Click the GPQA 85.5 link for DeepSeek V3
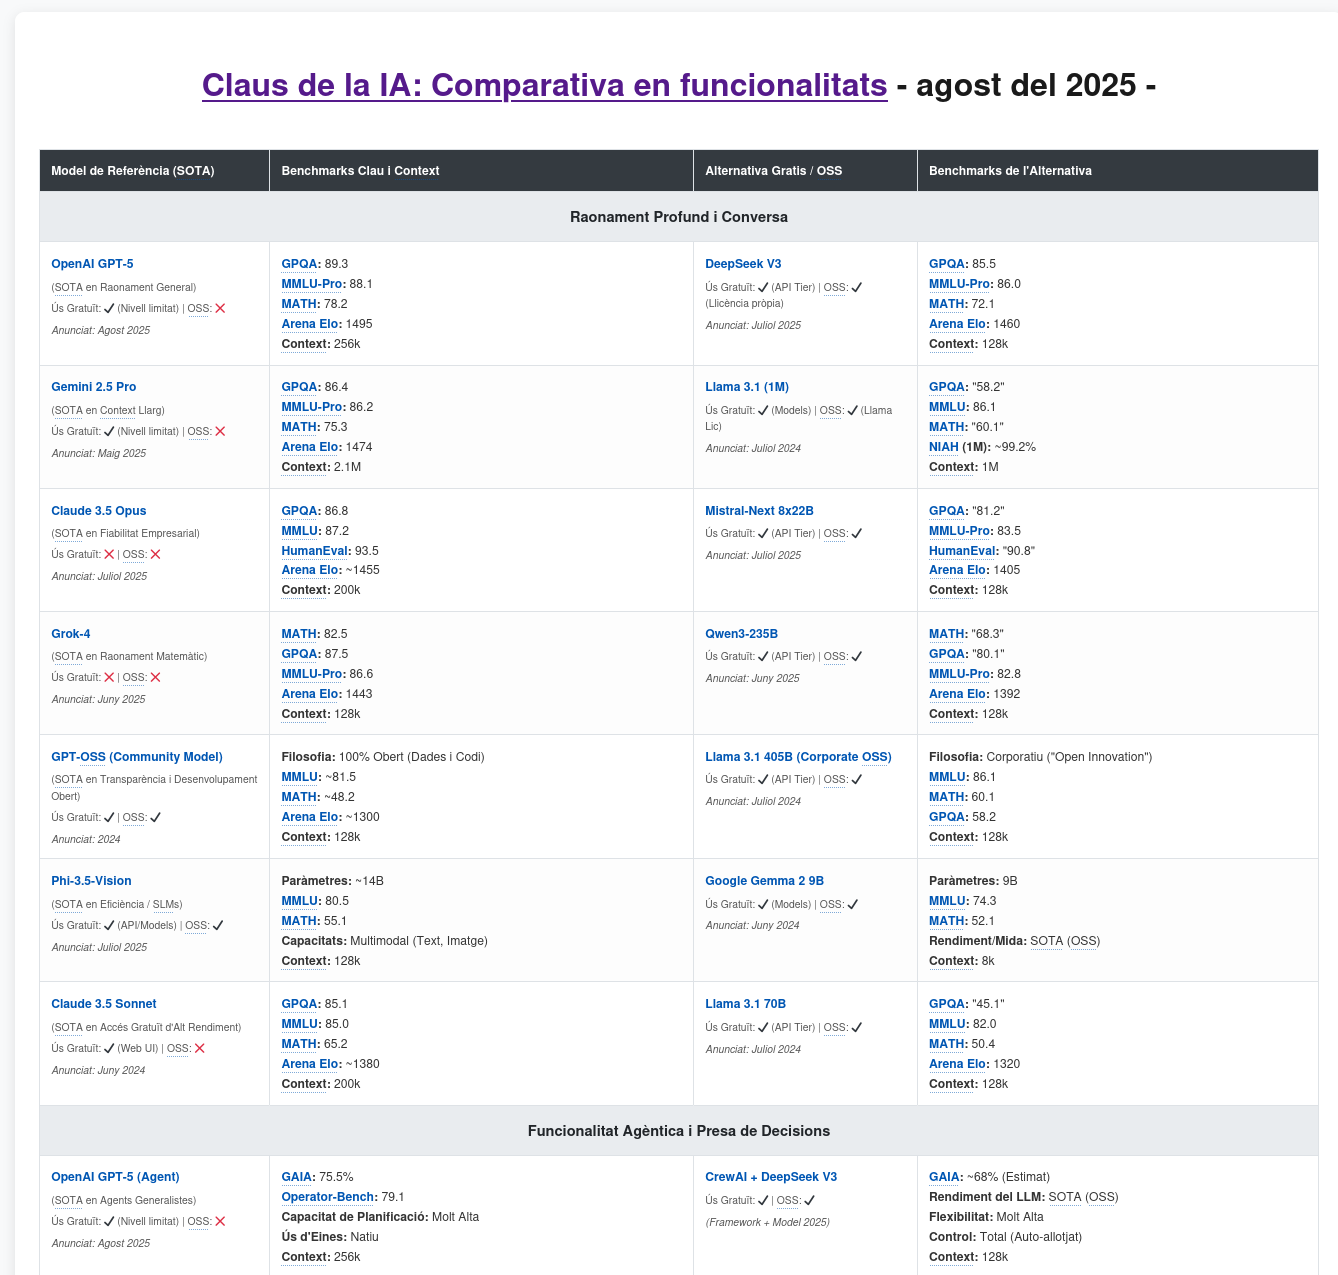Viewport: 1338px width, 1275px height. point(947,264)
